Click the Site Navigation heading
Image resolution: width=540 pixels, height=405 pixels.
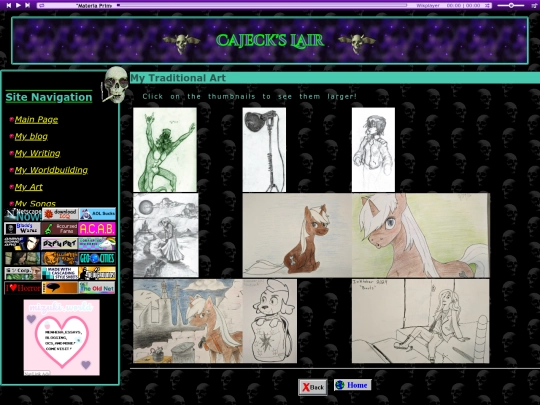[49, 97]
